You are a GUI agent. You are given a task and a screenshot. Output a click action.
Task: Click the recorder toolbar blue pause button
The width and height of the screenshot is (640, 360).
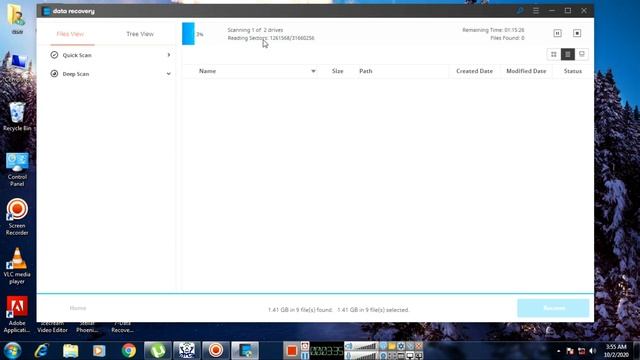[305, 355]
